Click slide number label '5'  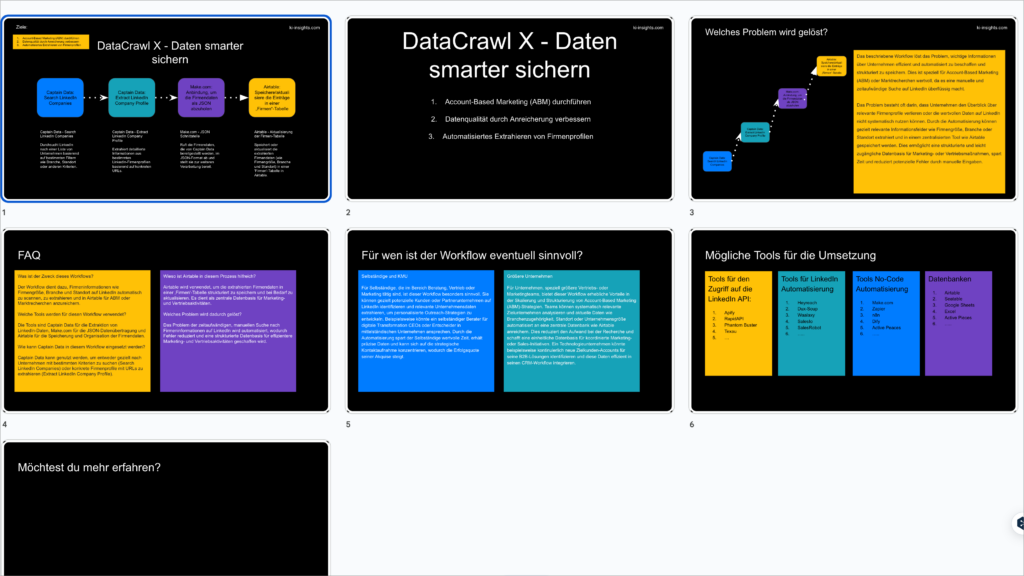pyautogui.click(x=348, y=424)
